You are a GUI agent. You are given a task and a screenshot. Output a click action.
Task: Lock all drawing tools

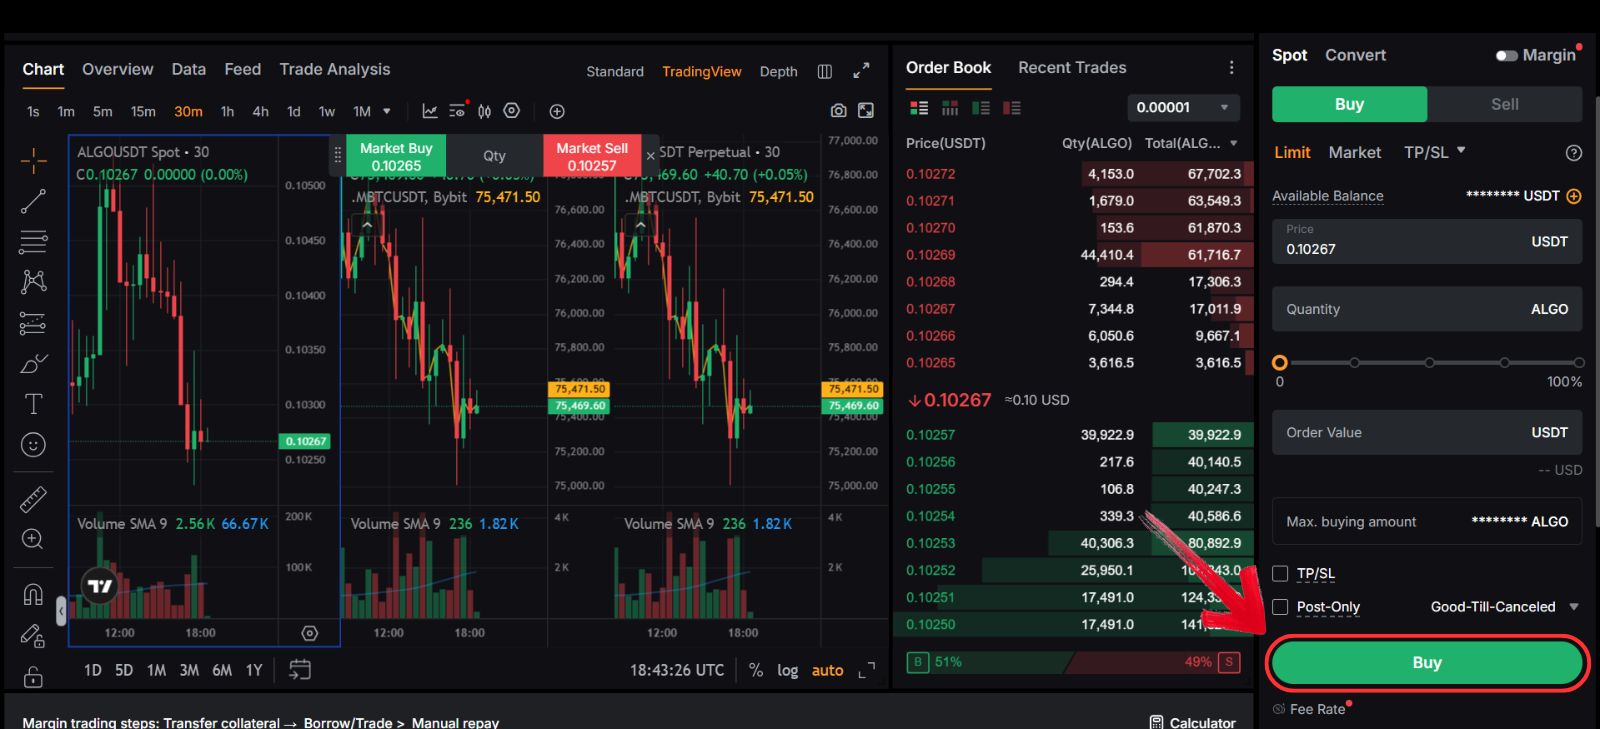click(x=33, y=677)
